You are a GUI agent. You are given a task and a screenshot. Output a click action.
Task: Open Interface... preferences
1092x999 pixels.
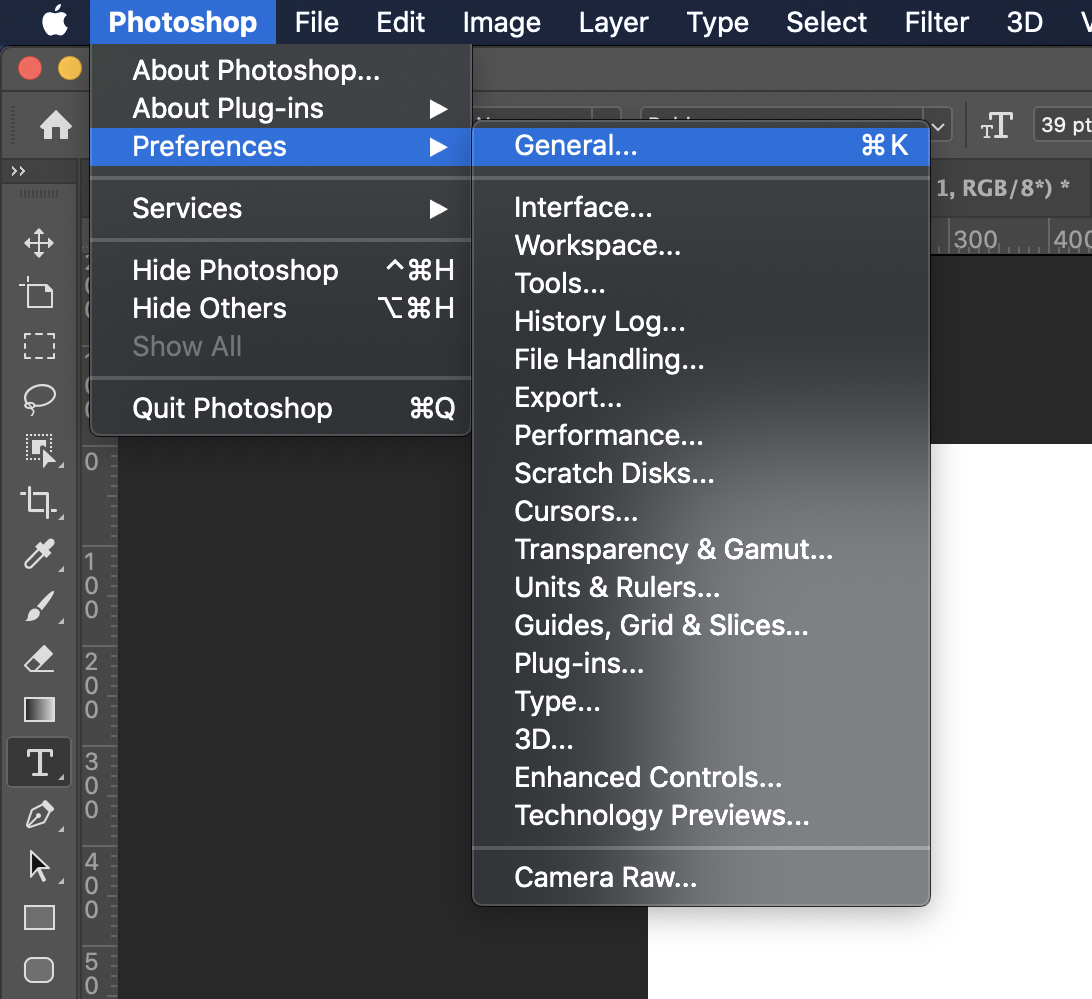click(x=701, y=208)
